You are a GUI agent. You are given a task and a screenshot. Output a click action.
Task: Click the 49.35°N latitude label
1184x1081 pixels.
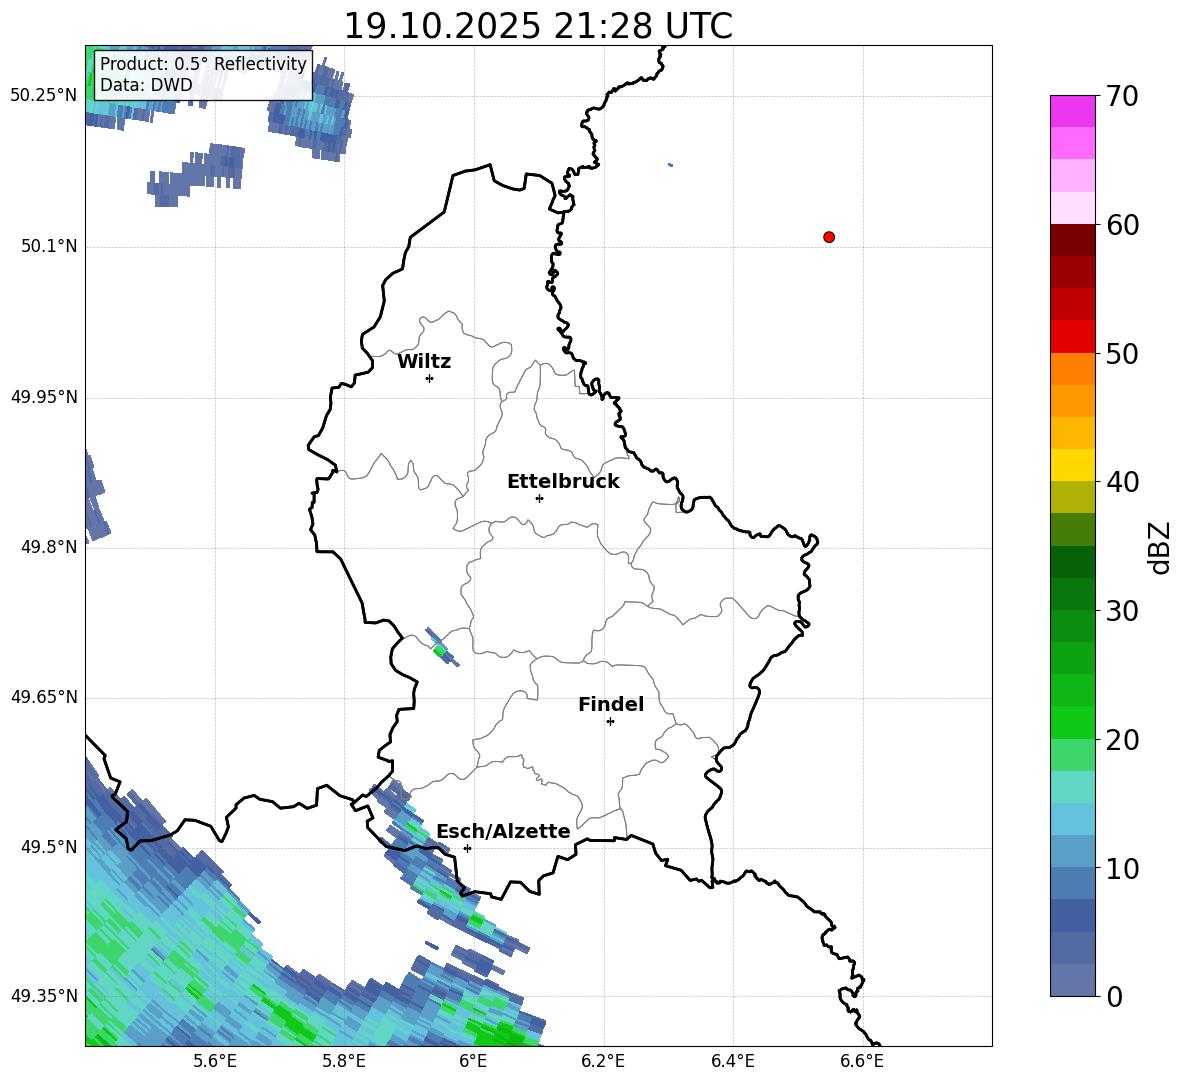(44, 996)
